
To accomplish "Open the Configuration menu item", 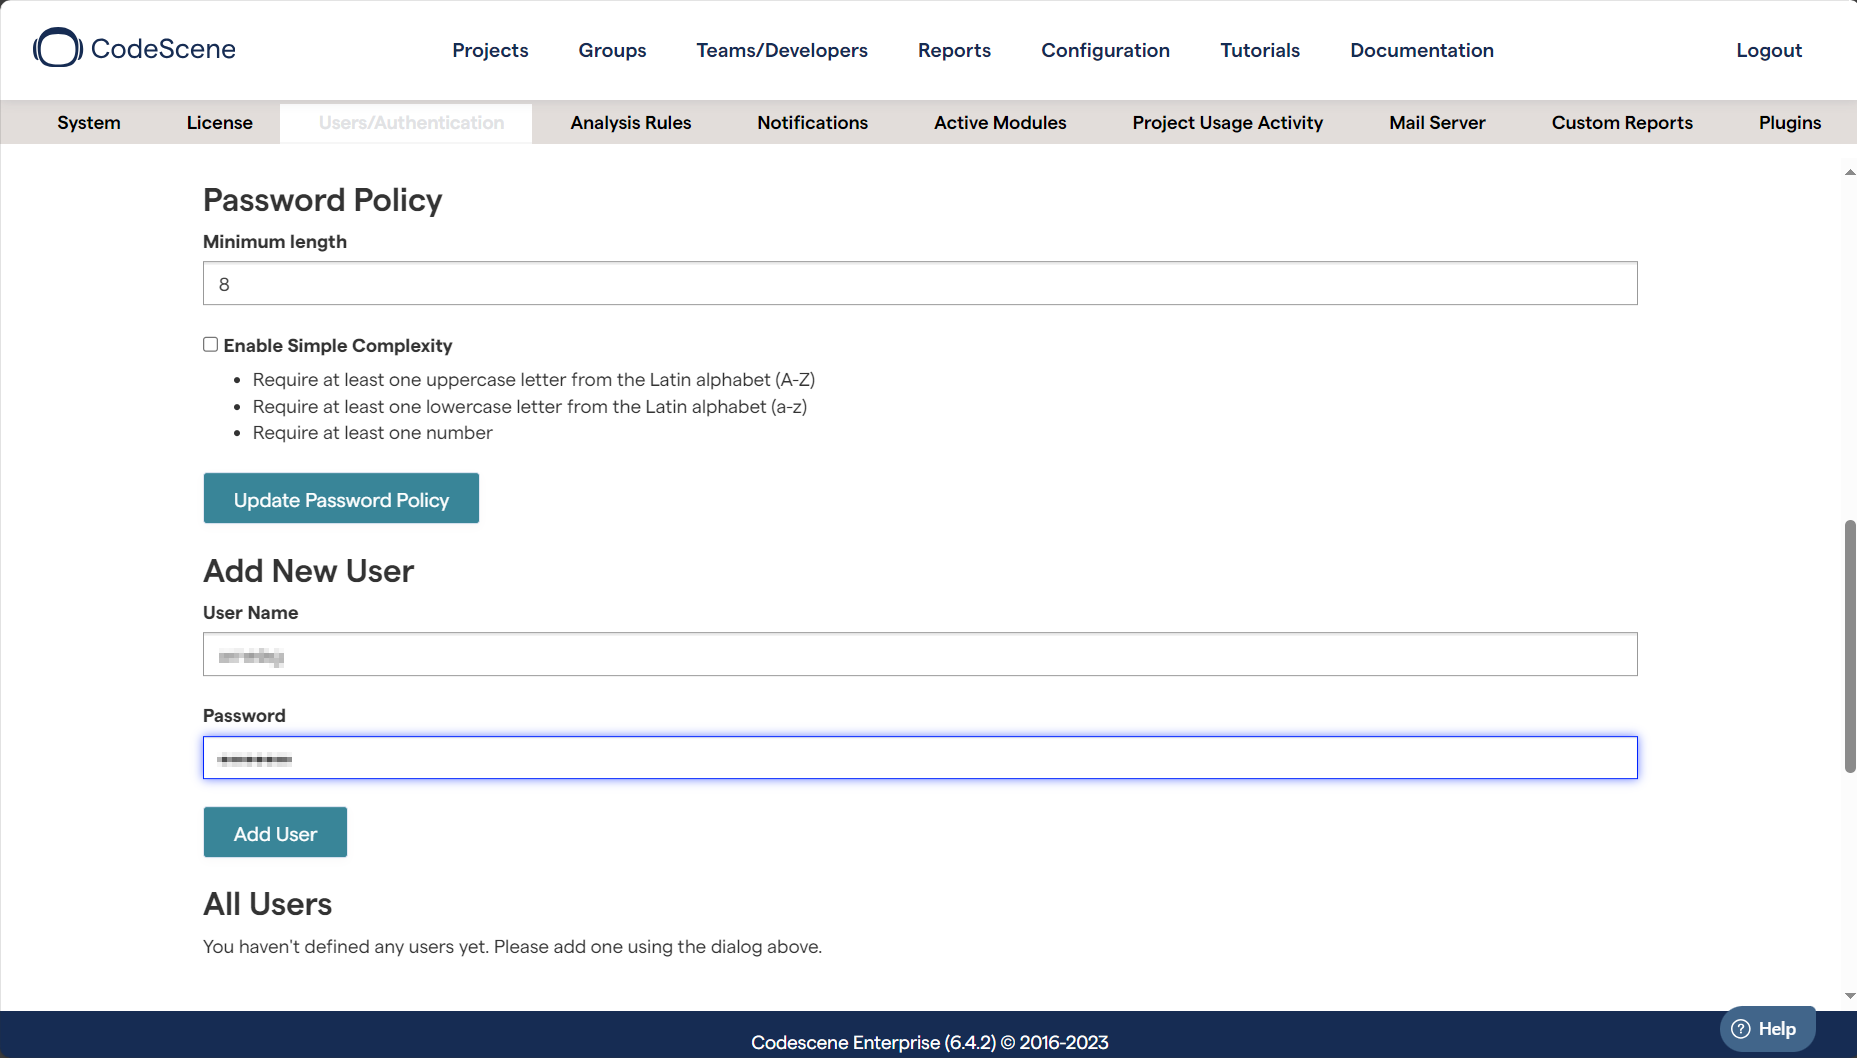I will (1105, 50).
